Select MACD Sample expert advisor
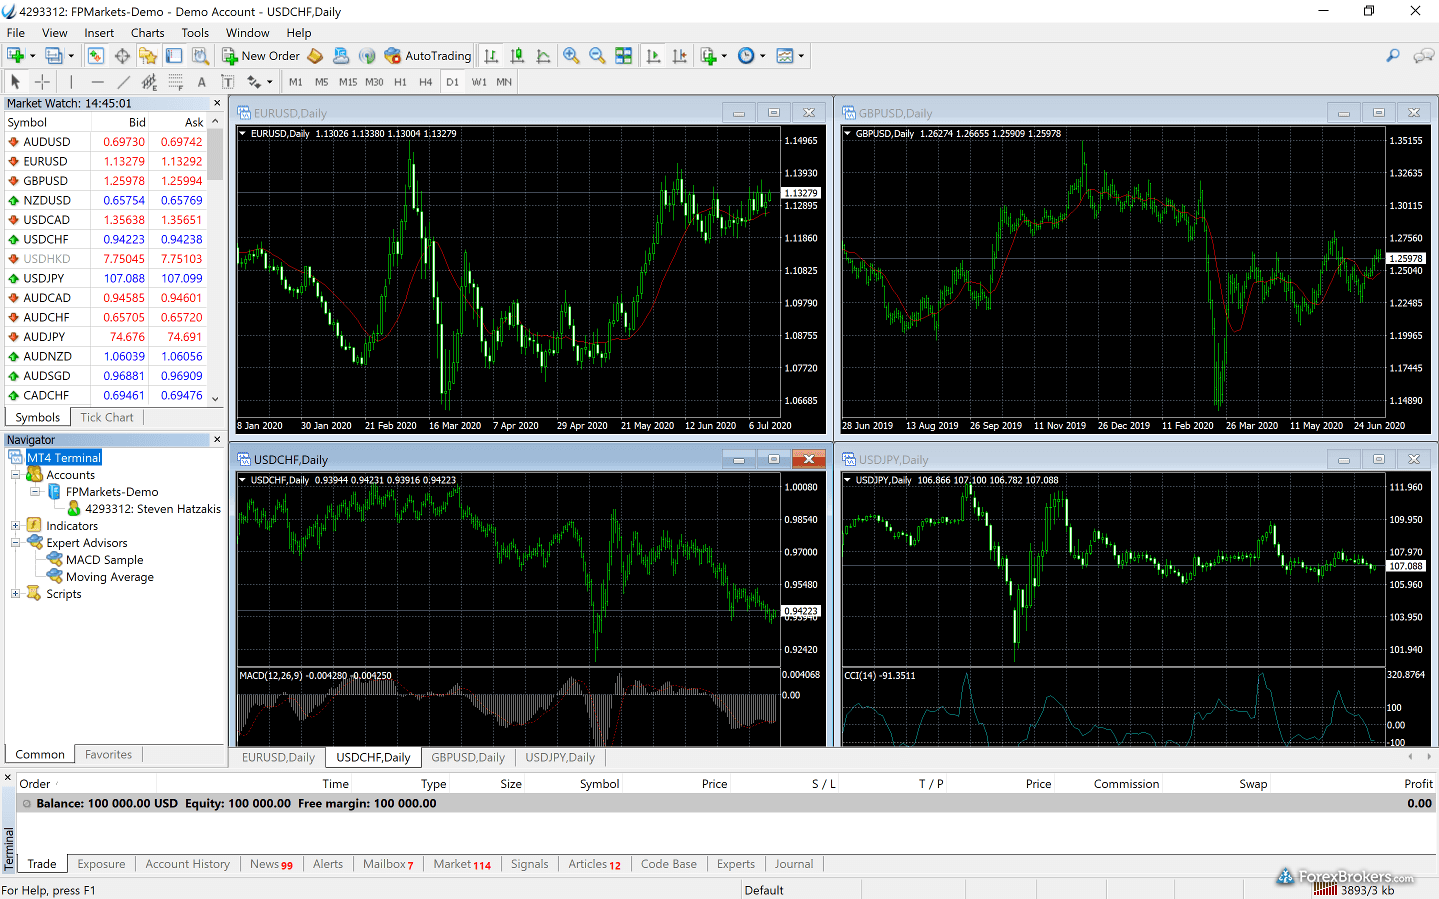The width and height of the screenshot is (1439, 899). tap(104, 560)
